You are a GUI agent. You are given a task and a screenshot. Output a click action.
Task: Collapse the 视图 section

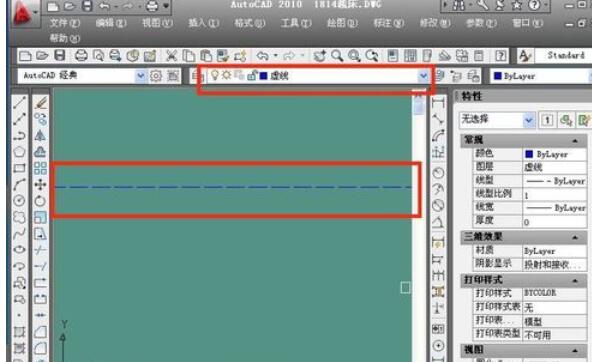click(x=575, y=351)
